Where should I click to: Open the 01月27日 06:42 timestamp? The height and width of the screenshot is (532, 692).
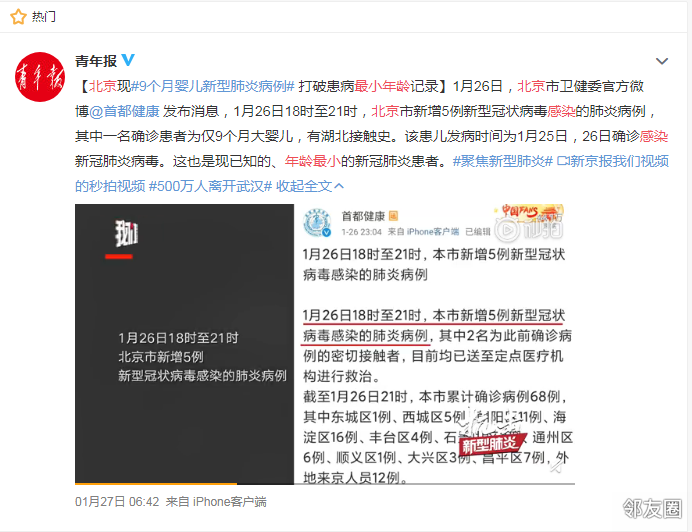pyautogui.click(x=117, y=502)
